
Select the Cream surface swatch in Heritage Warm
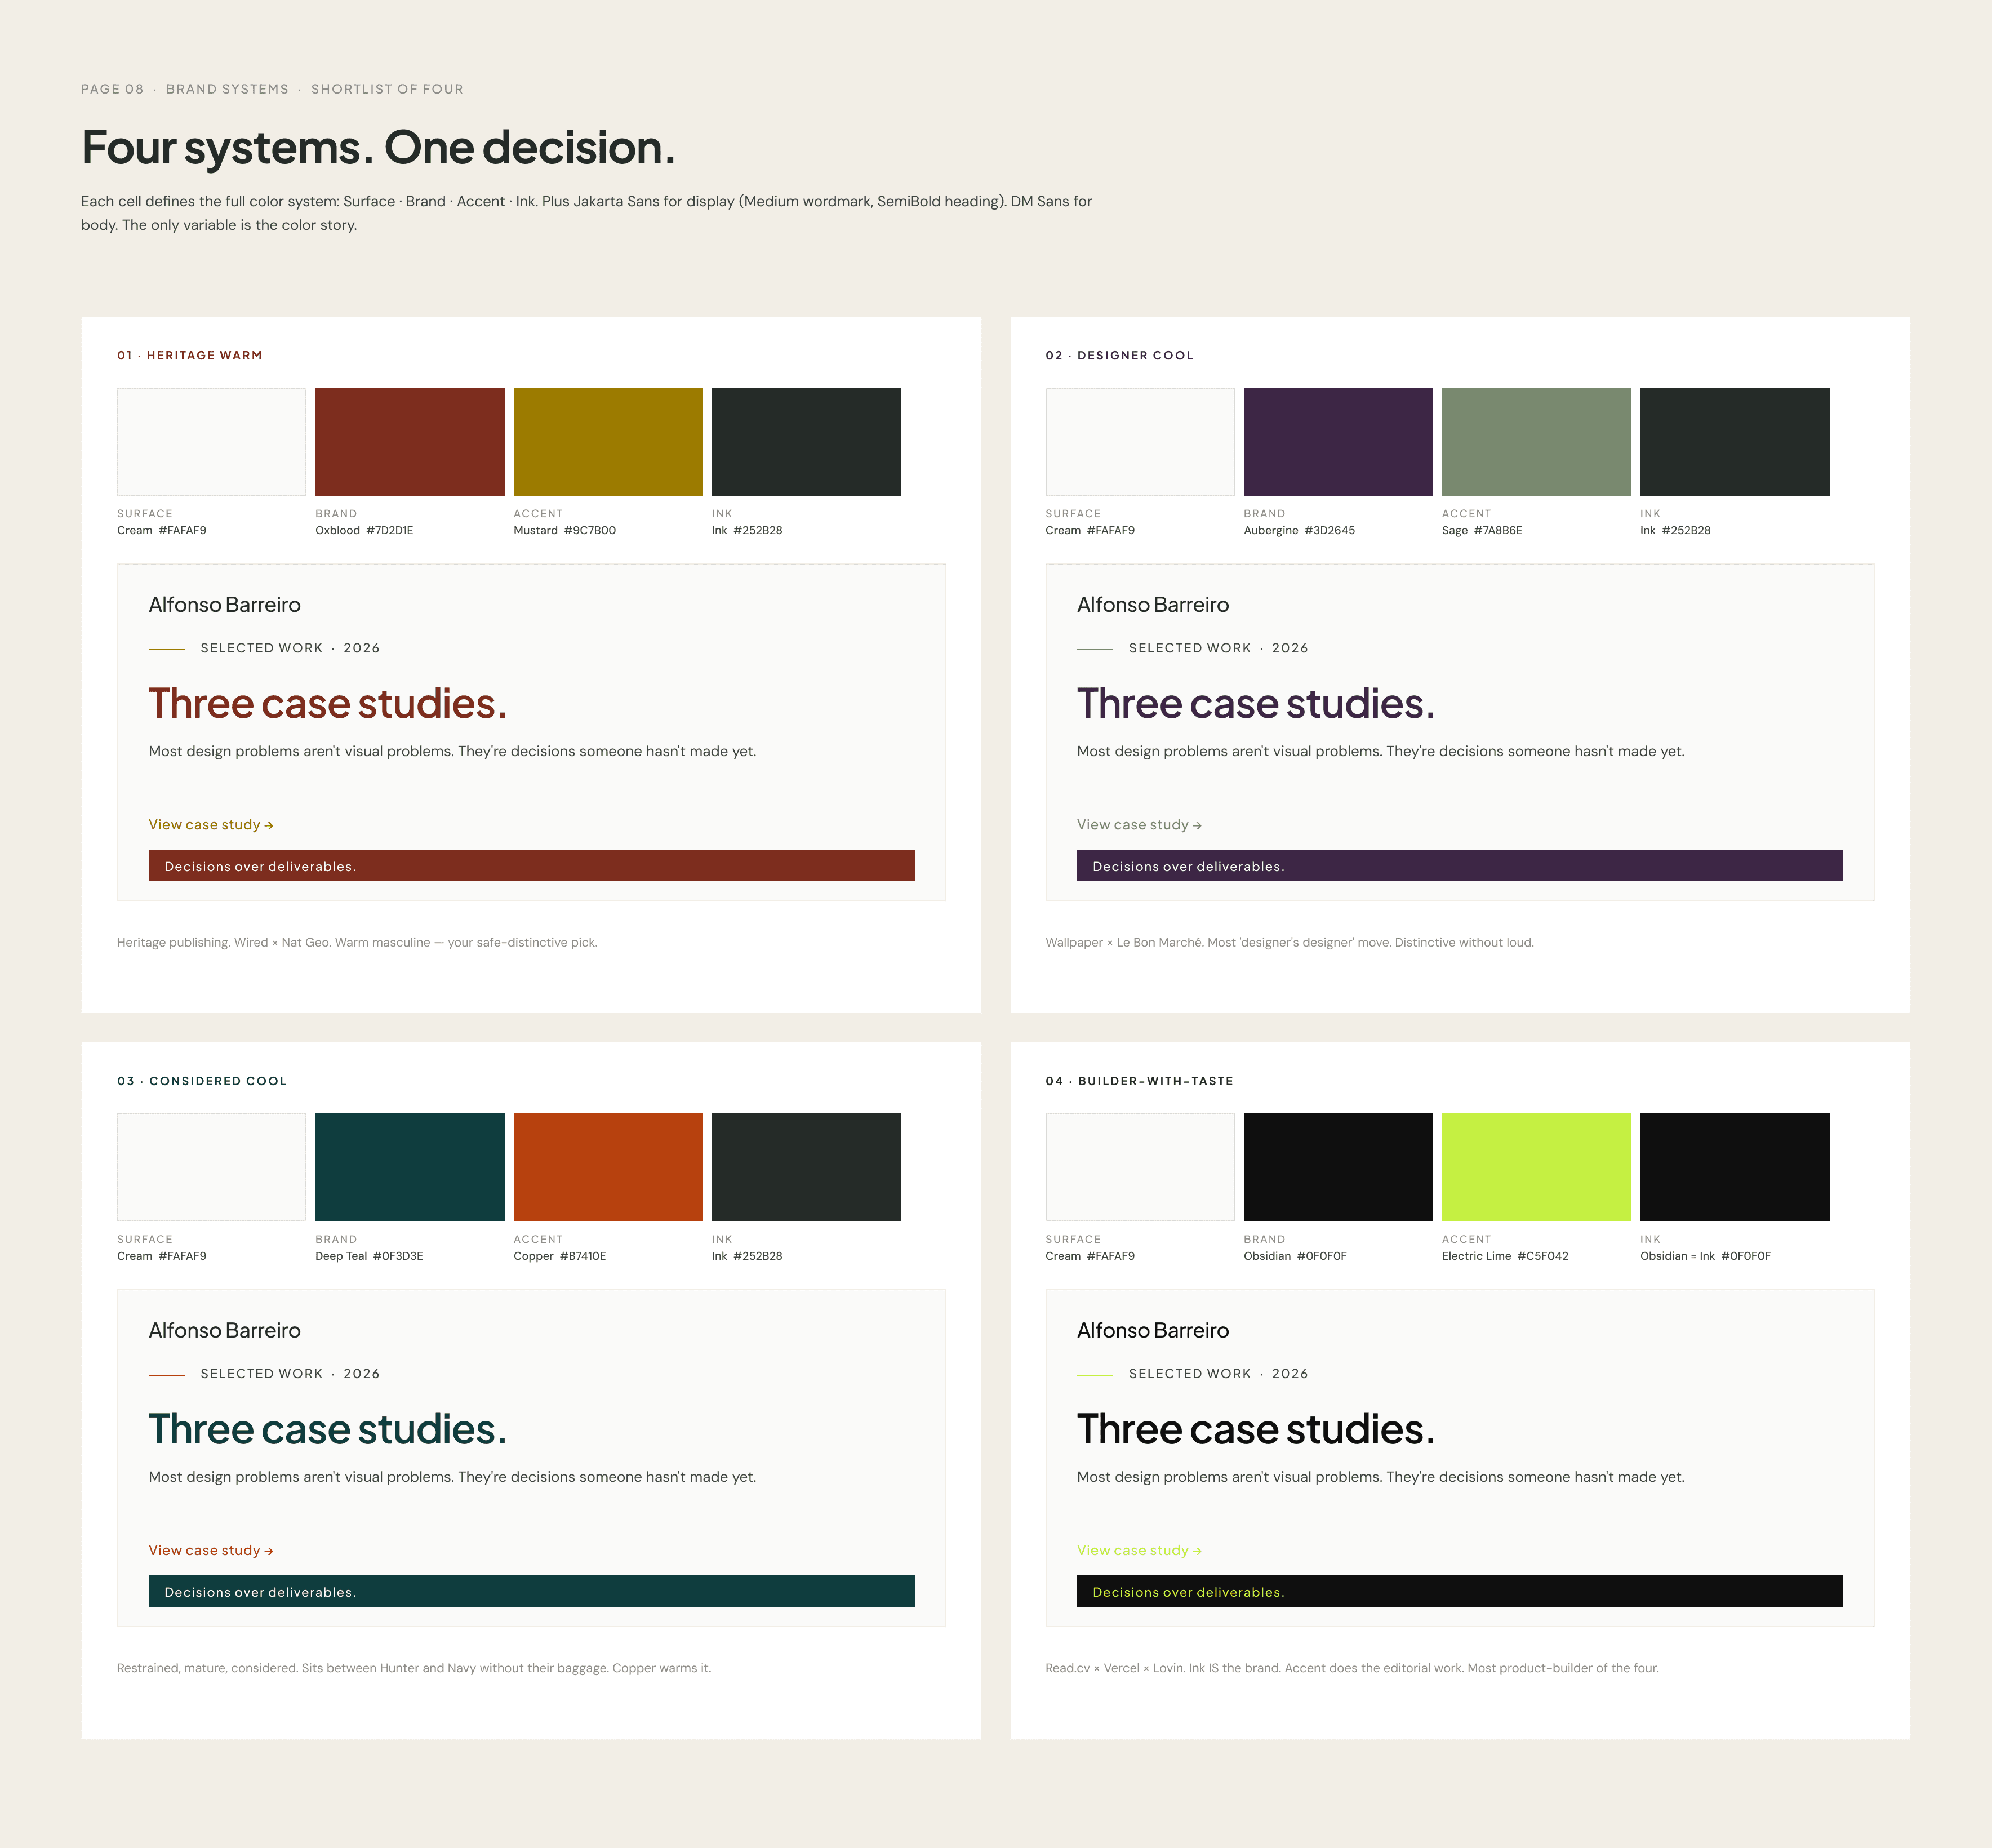(x=212, y=441)
